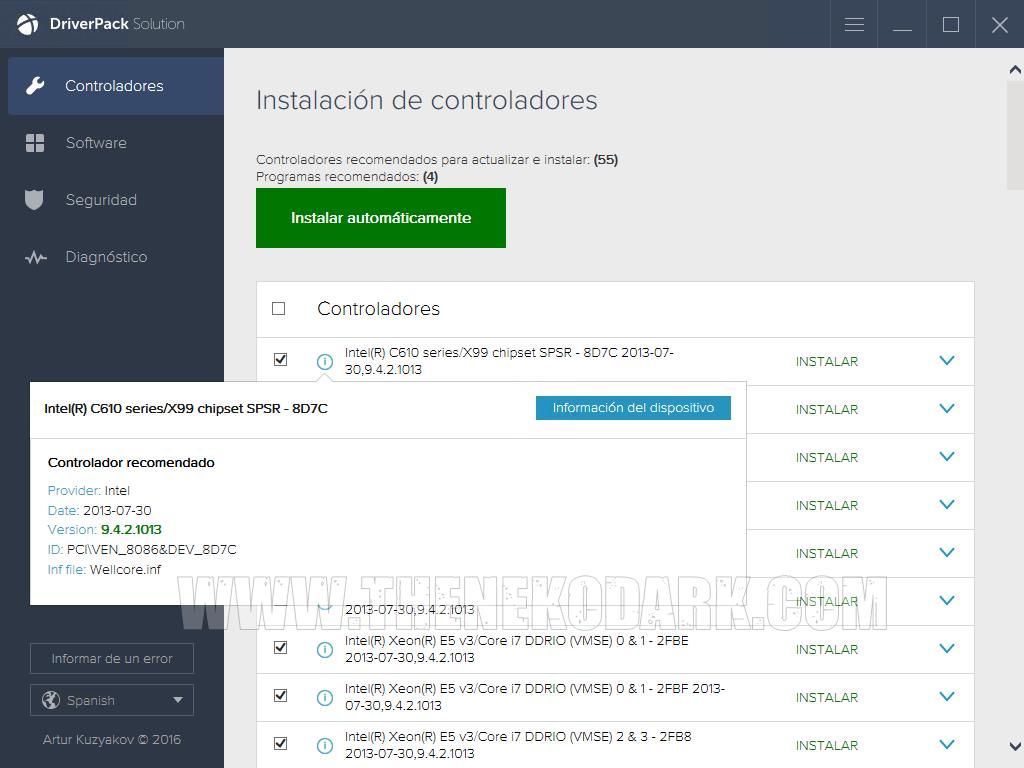Show info for DDRIO 0 & 1 - 2FBE driver
The width and height of the screenshot is (1024, 768).
pyautogui.click(x=325, y=649)
